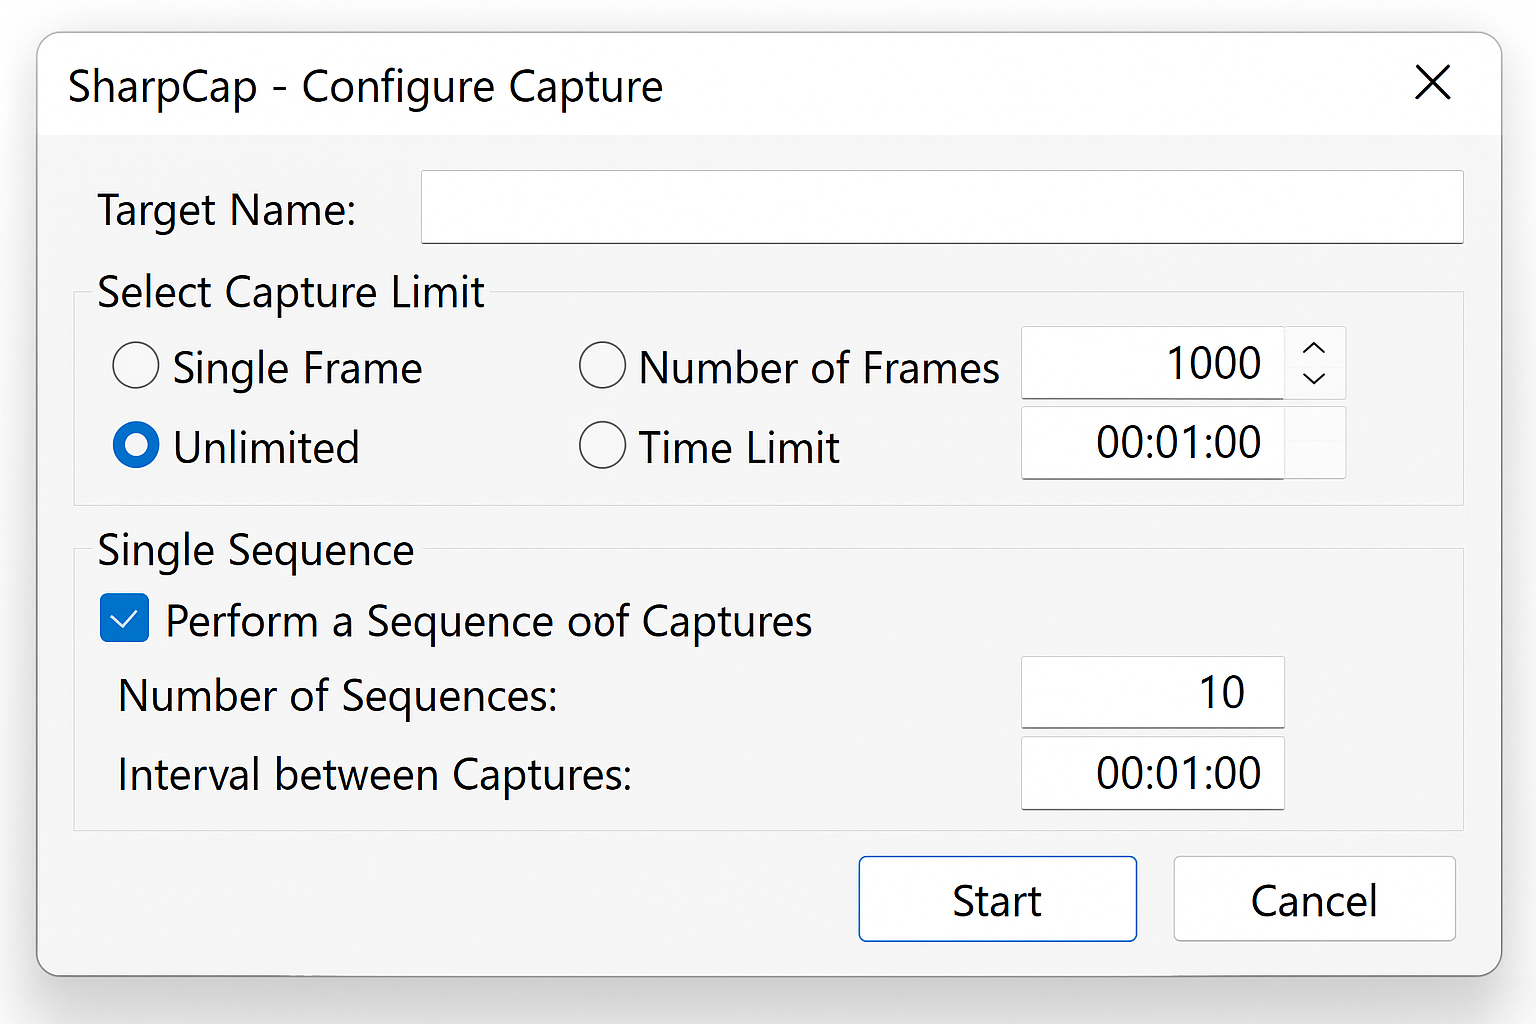
Task: Choose the Time Limit radio button
Action: [x=602, y=445]
